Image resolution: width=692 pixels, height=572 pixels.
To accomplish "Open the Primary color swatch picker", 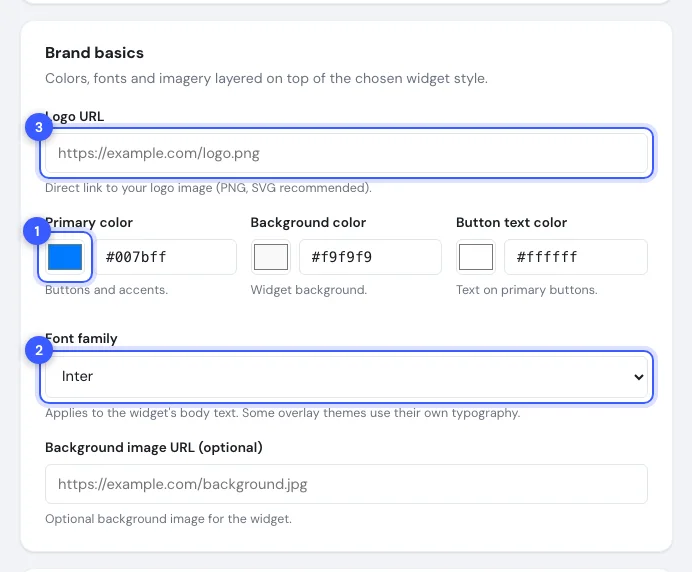I will click(x=65, y=257).
